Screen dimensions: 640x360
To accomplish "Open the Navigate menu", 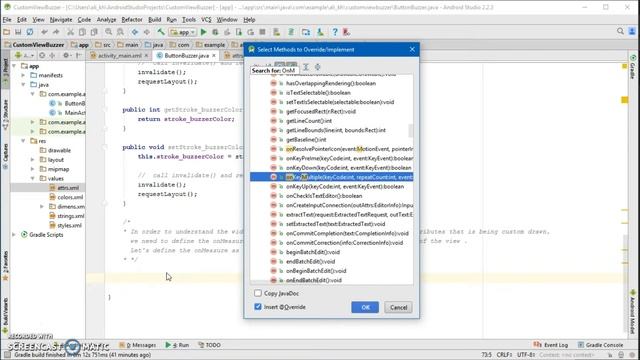I will (x=61, y=20).
